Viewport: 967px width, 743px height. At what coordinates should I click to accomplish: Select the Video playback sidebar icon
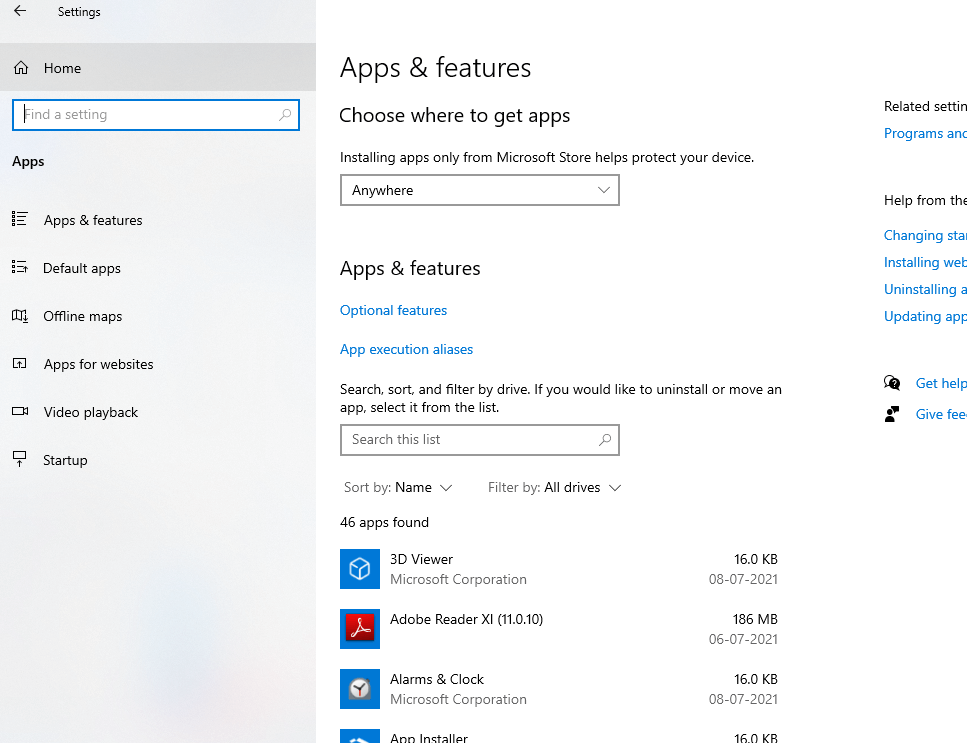click(x=21, y=412)
